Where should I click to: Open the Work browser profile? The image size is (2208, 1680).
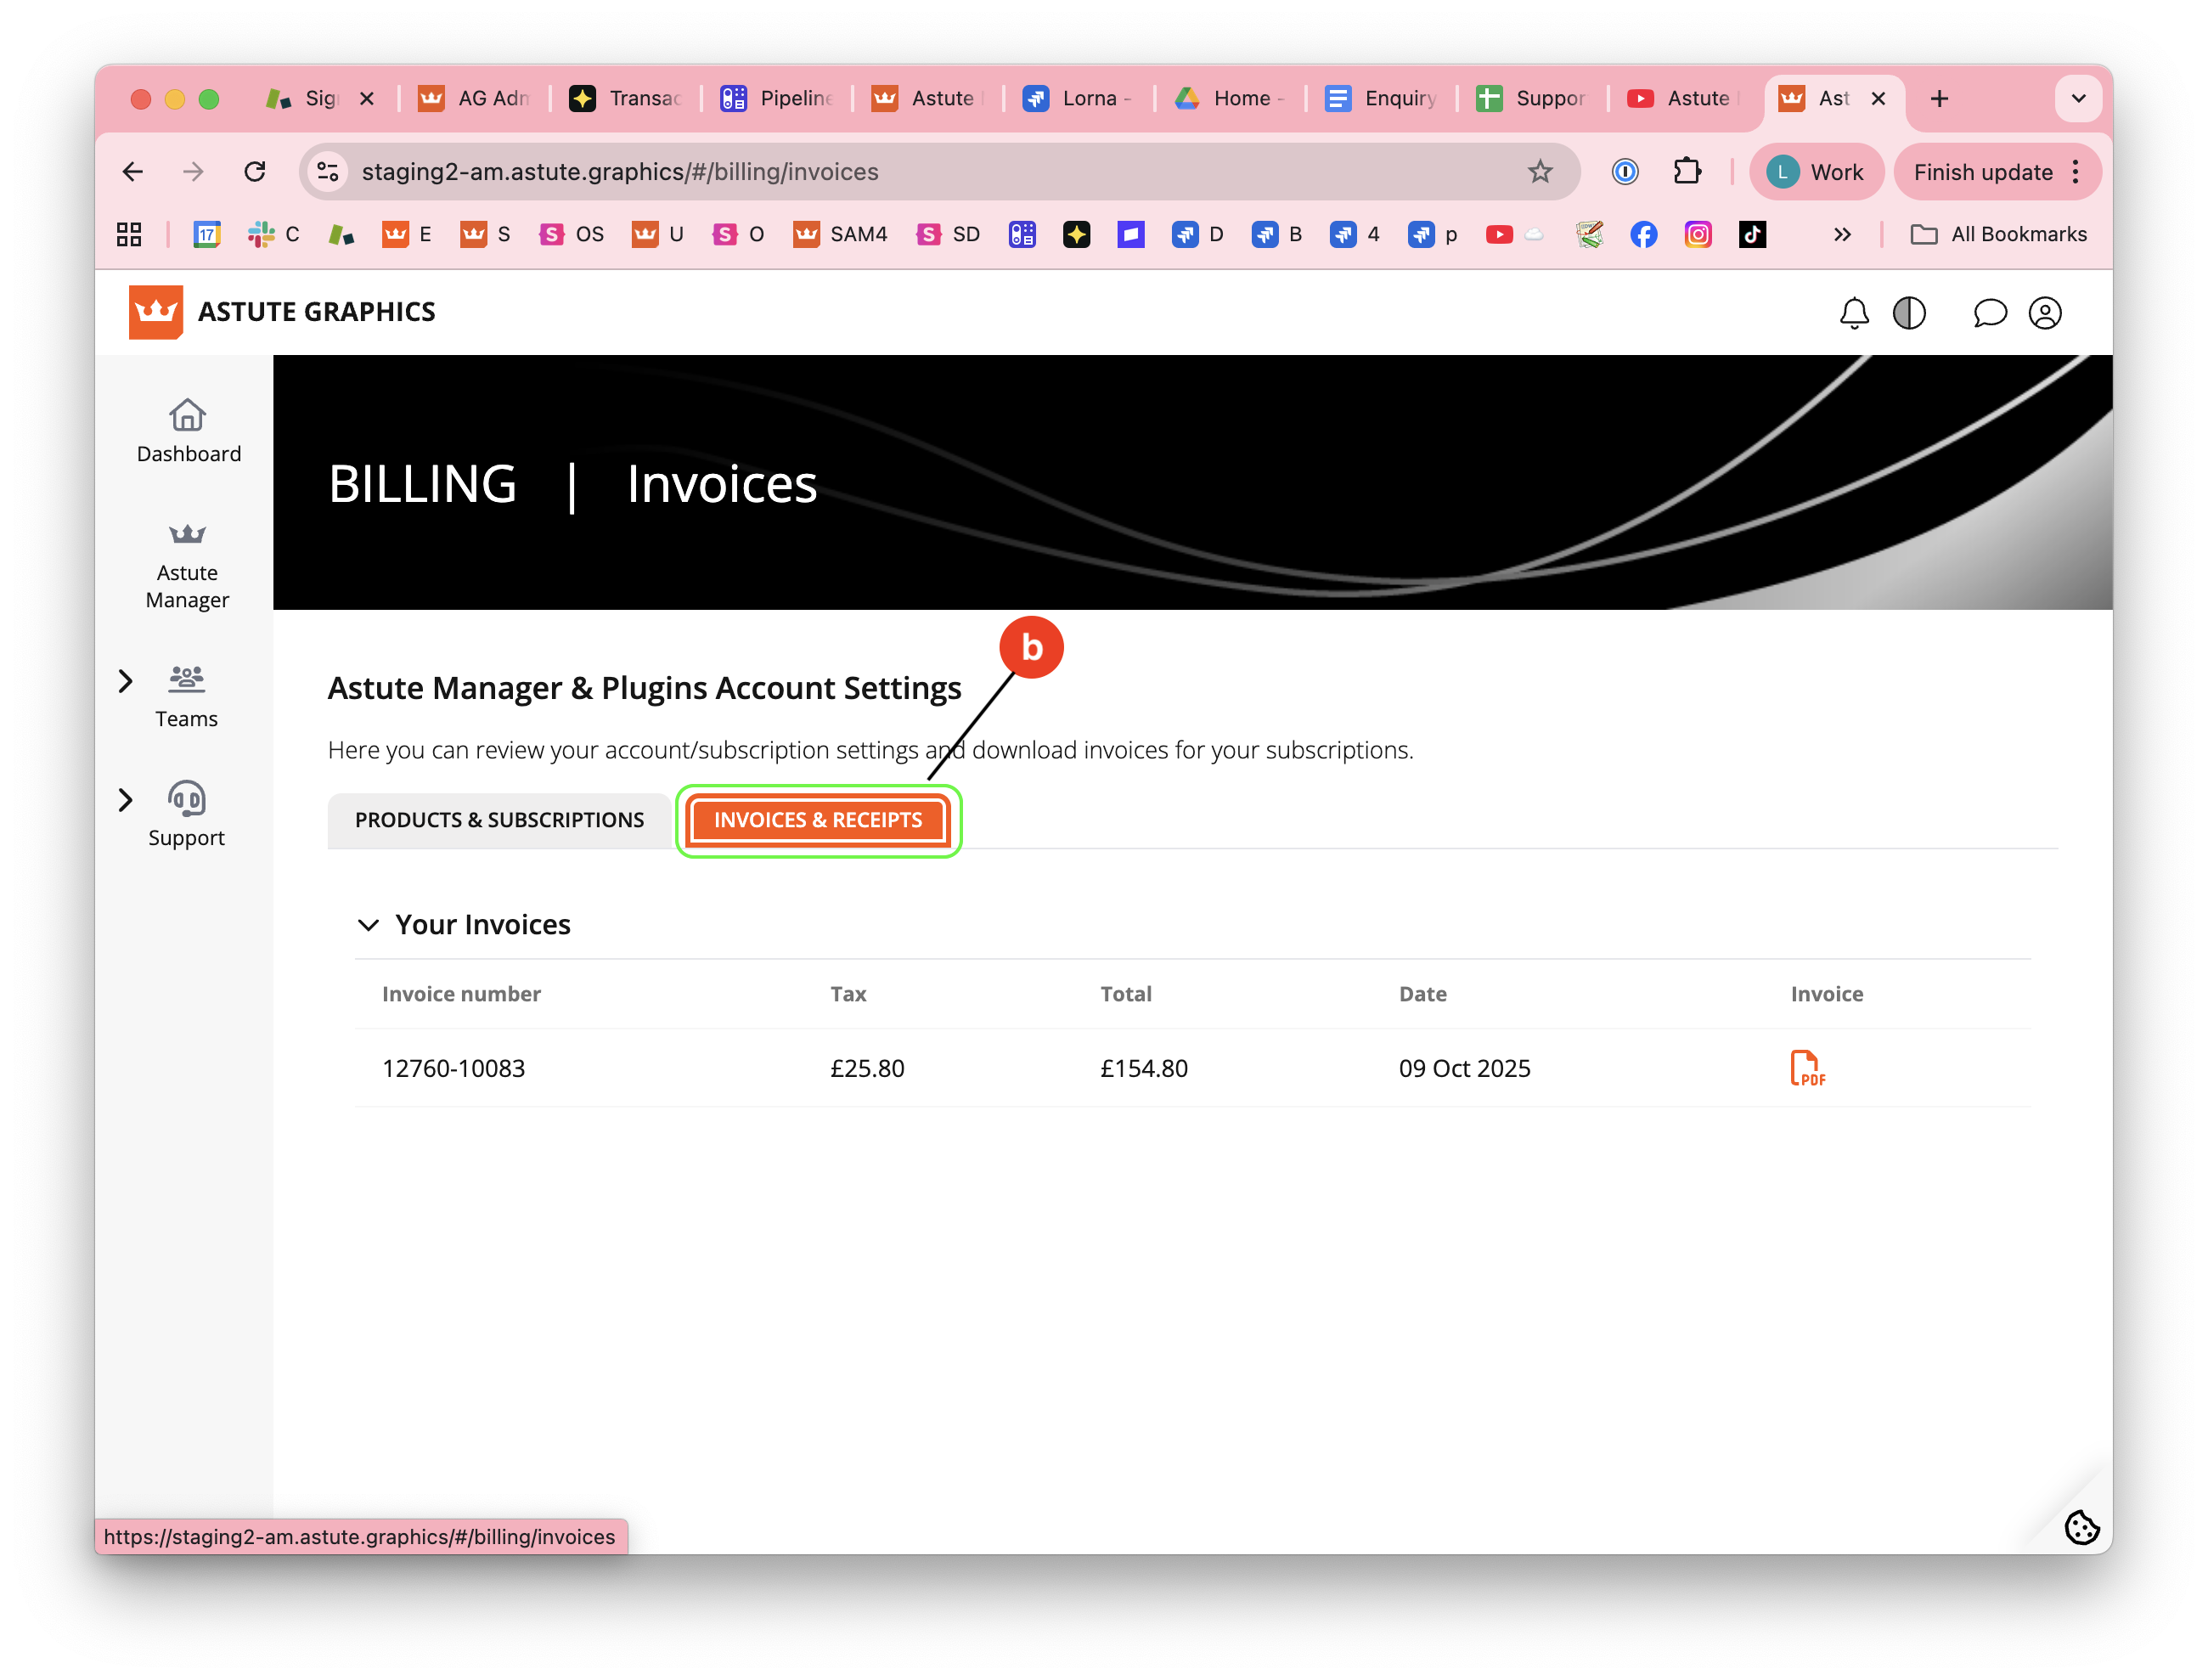point(1818,171)
